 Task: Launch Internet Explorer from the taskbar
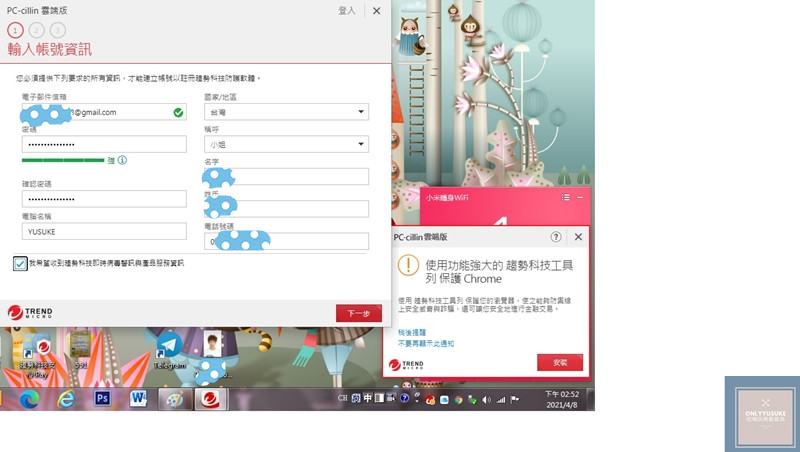coord(66,399)
